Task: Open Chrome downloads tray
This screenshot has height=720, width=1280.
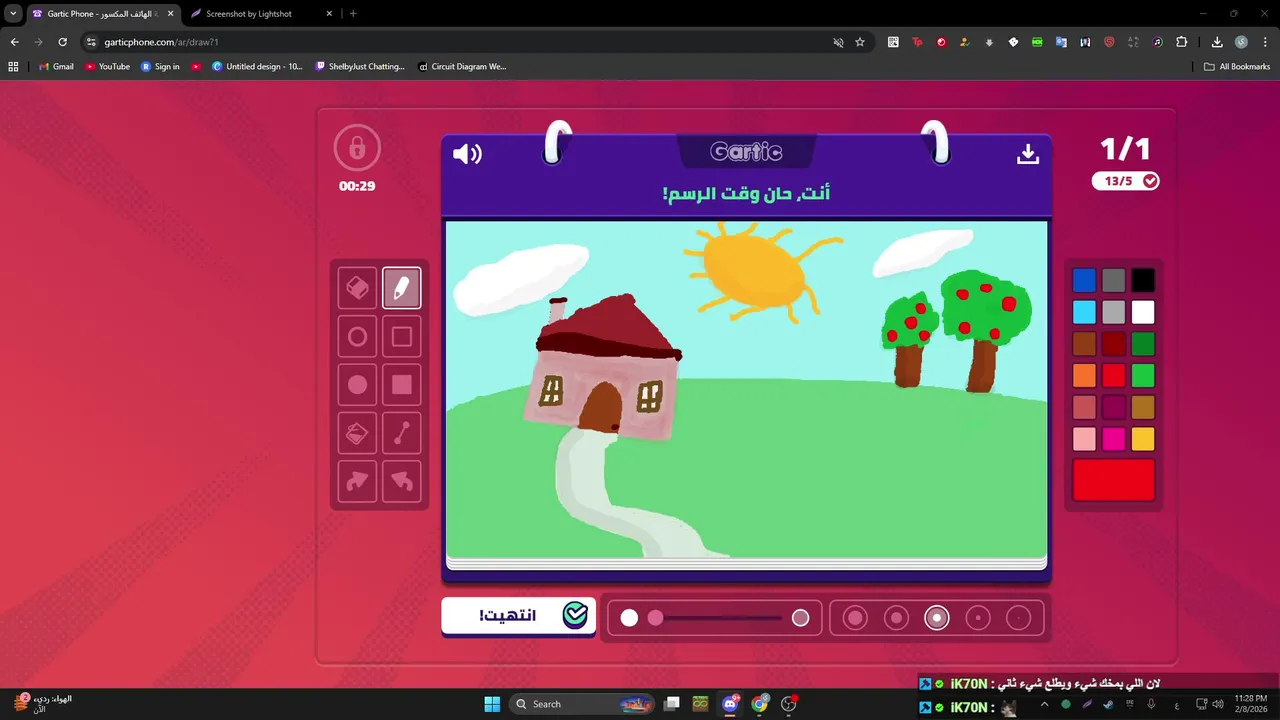Action: click(1217, 42)
